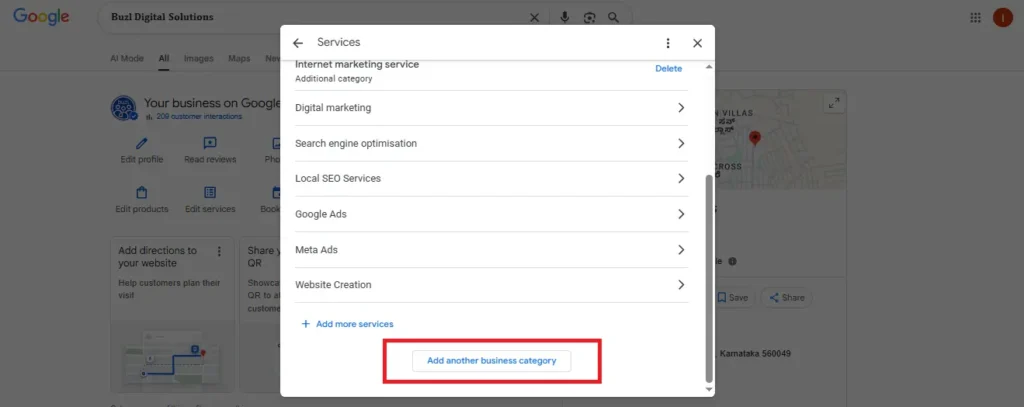Switch to Maps tab
Image resolution: width=1024 pixels, height=407 pixels.
[239, 58]
